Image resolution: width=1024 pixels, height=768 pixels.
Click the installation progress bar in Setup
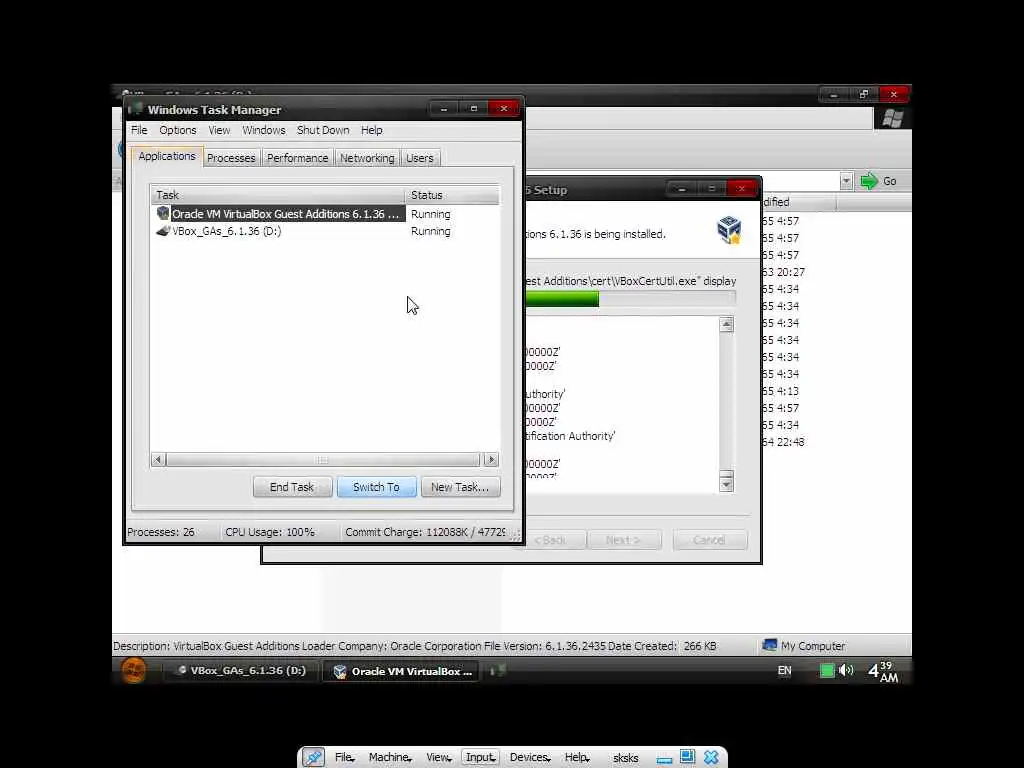pos(630,299)
